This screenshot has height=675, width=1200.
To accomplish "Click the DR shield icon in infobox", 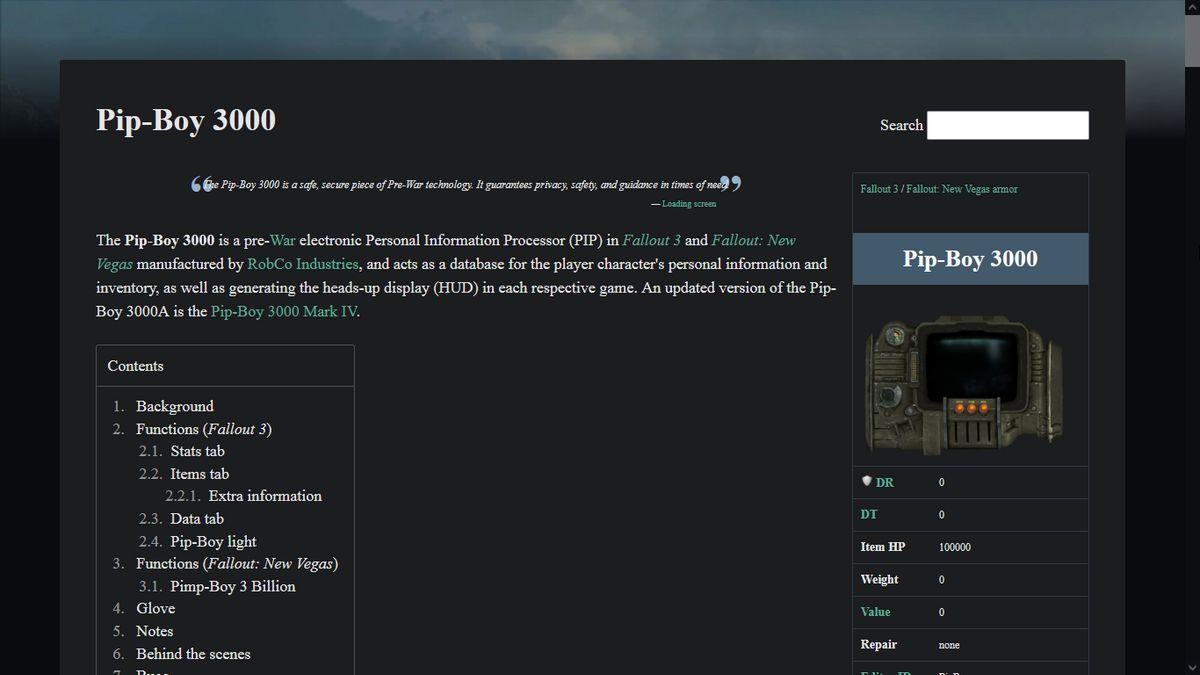I will click(x=867, y=481).
